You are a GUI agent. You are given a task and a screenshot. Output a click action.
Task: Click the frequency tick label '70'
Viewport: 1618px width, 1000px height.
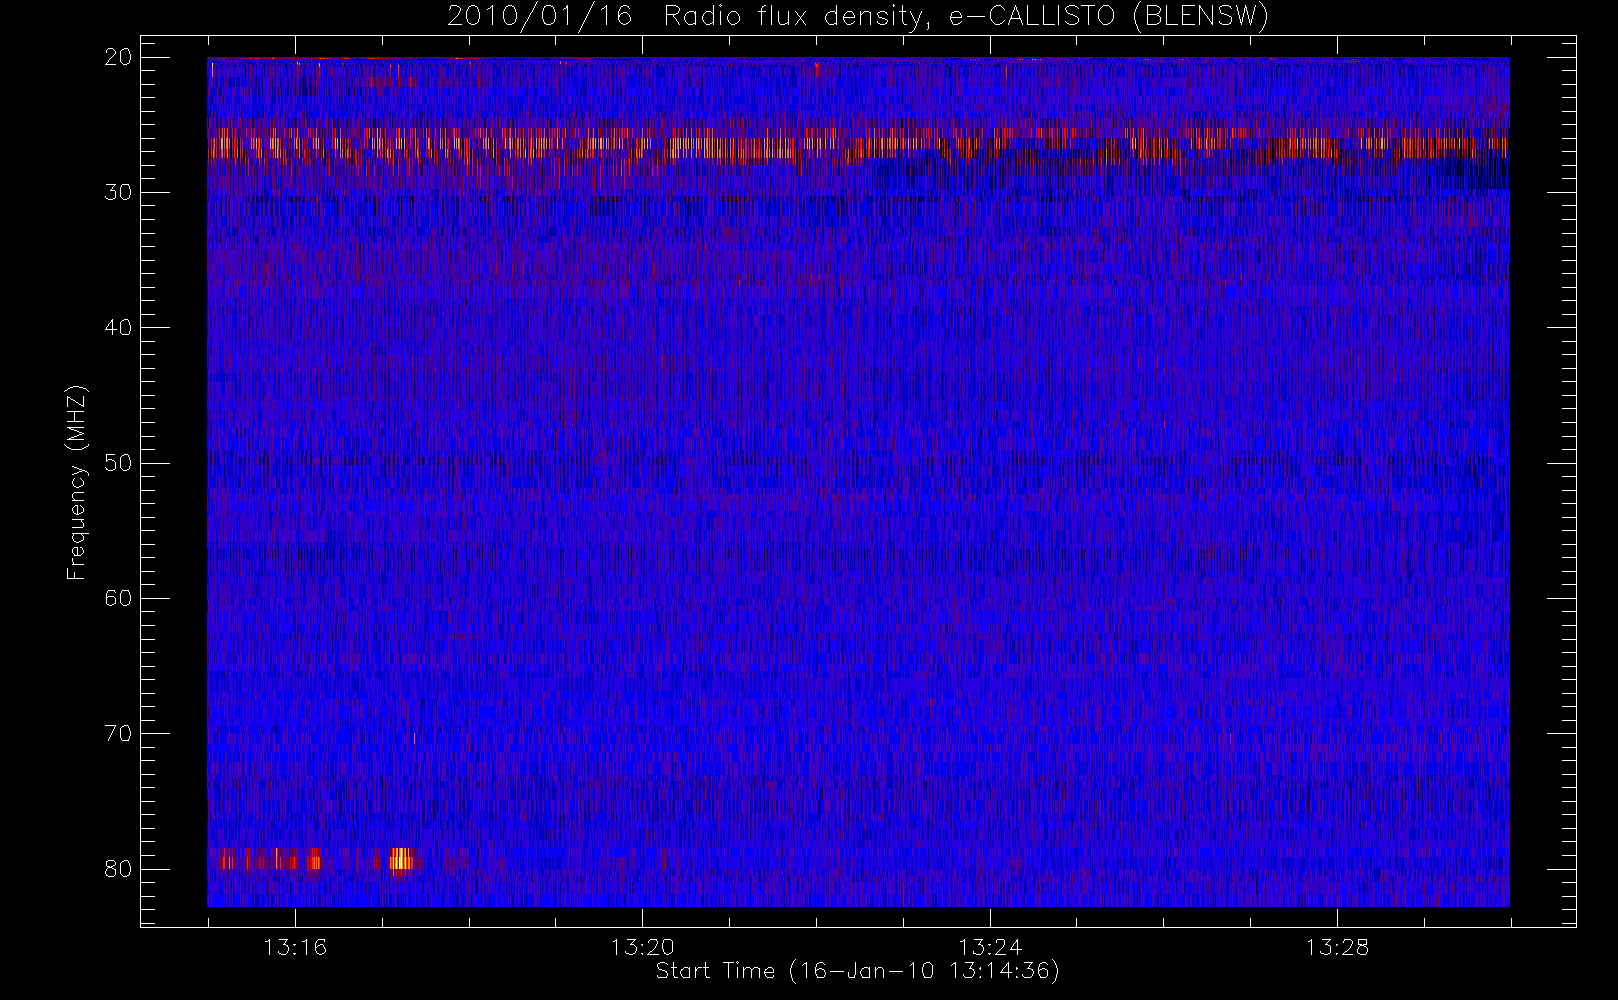(118, 733)
